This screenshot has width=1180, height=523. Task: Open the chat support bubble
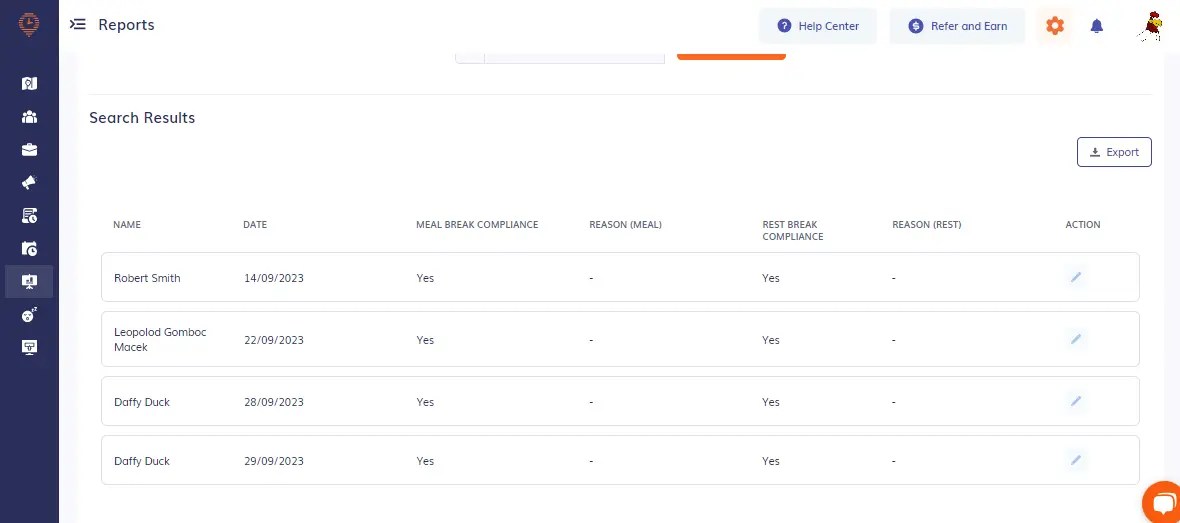click(1162, 502)
